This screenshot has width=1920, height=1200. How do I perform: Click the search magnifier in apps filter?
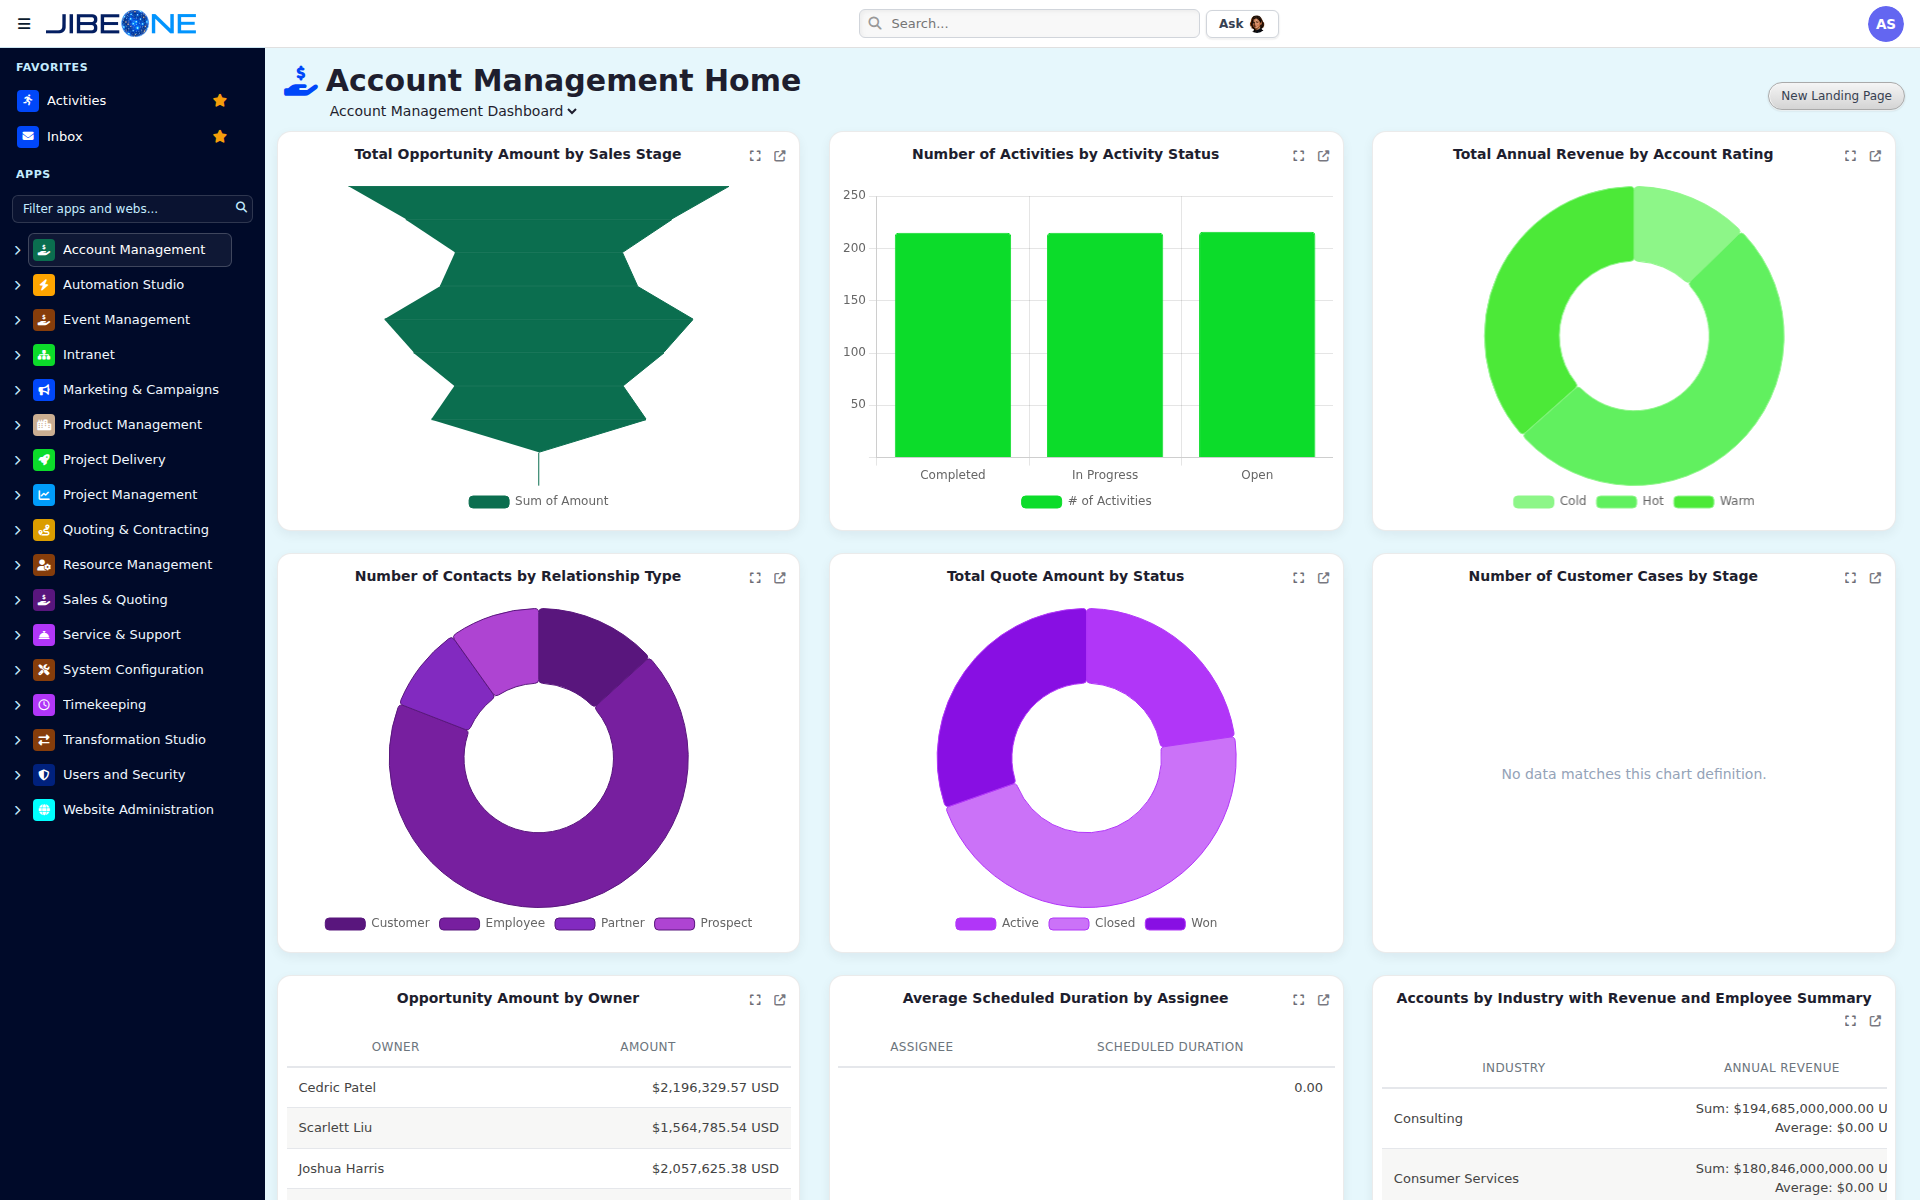pos(241,208)
